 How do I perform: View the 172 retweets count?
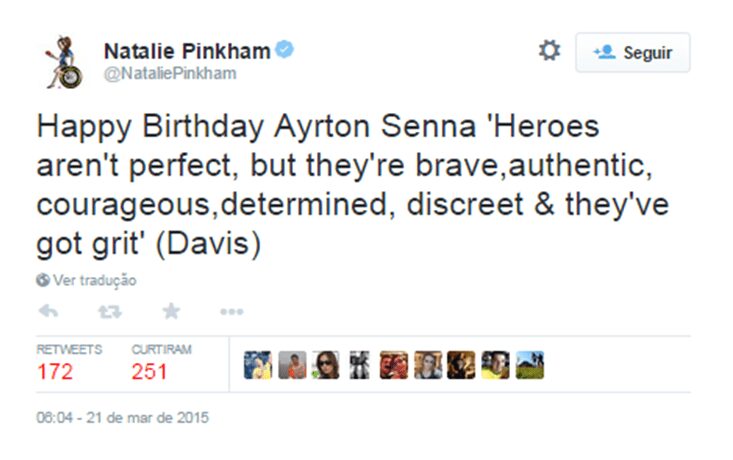click(x=55, y=373)
